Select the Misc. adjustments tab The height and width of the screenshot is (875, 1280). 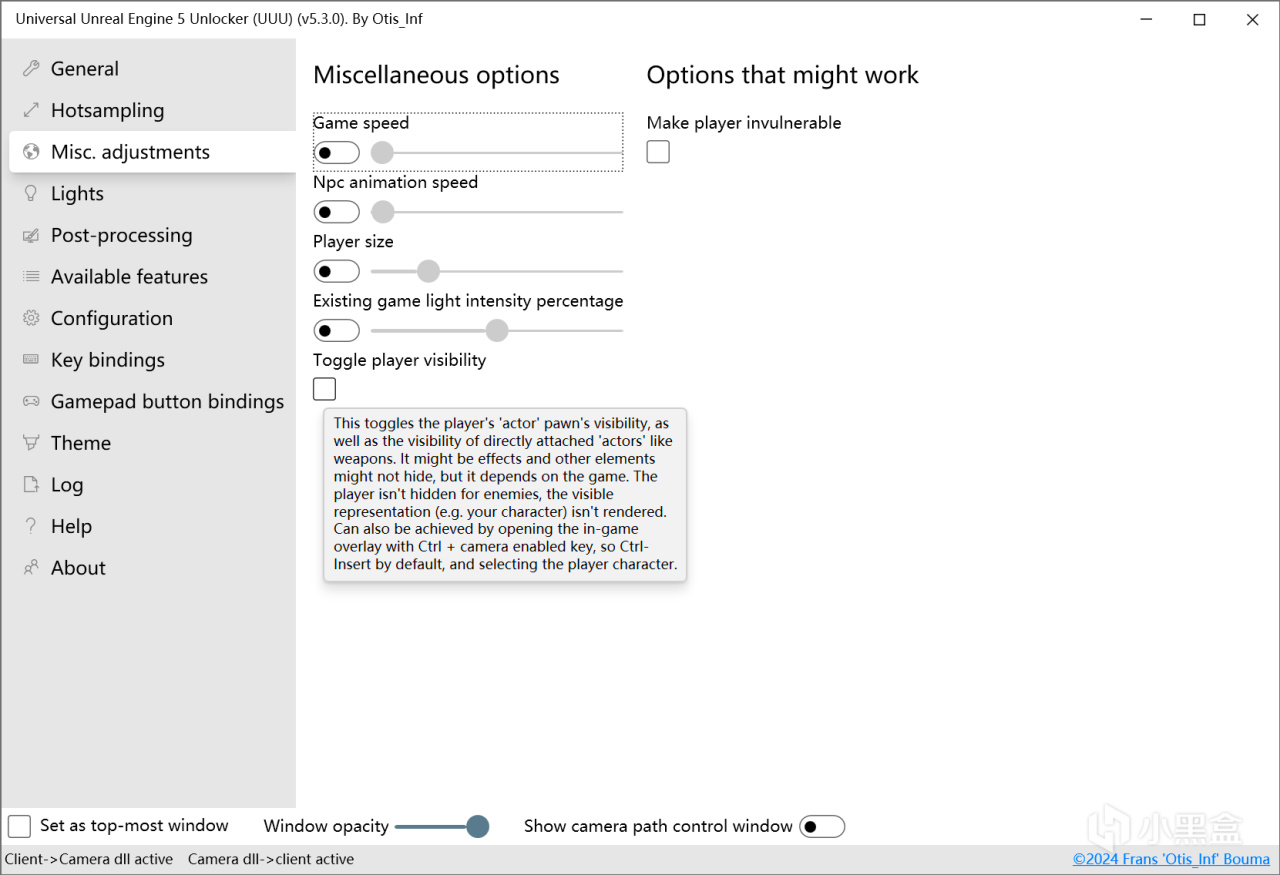coord(152,152)
